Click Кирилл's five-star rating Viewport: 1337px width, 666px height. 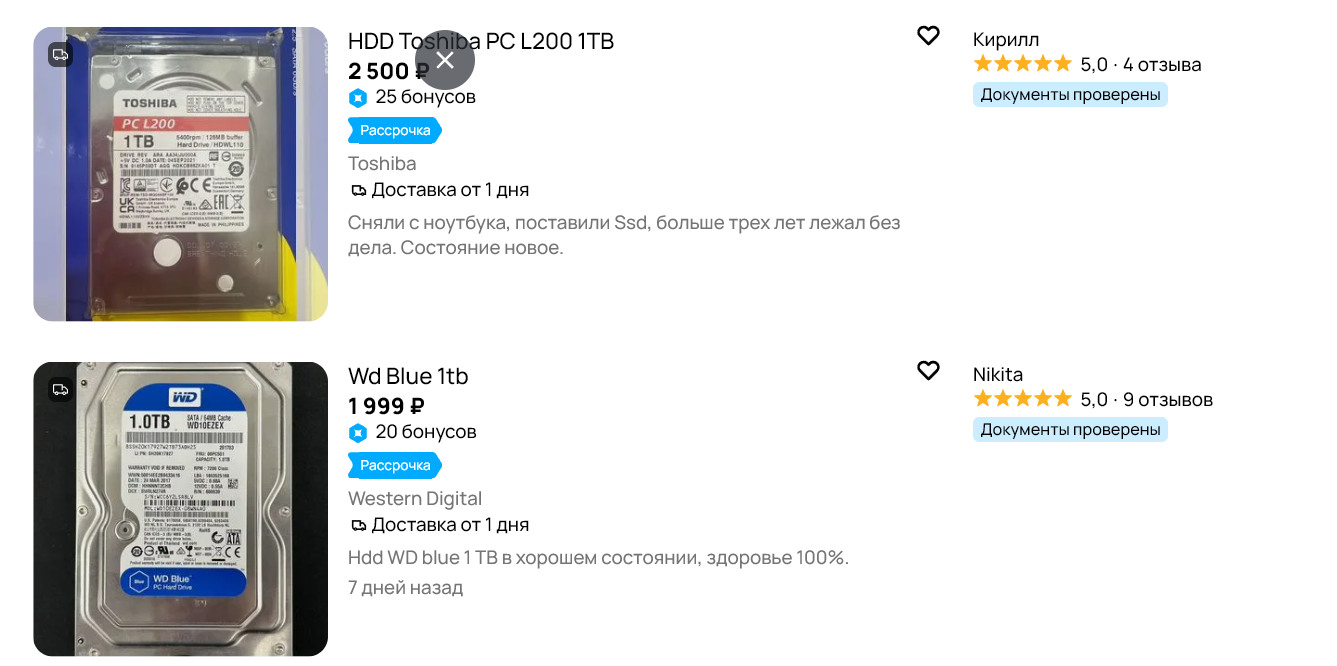1022,65
